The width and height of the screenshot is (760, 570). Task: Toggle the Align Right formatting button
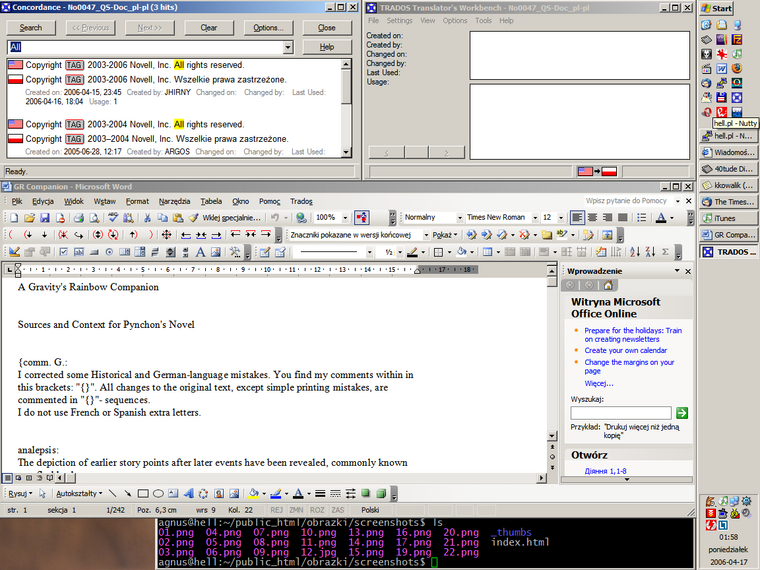point(608,218)
